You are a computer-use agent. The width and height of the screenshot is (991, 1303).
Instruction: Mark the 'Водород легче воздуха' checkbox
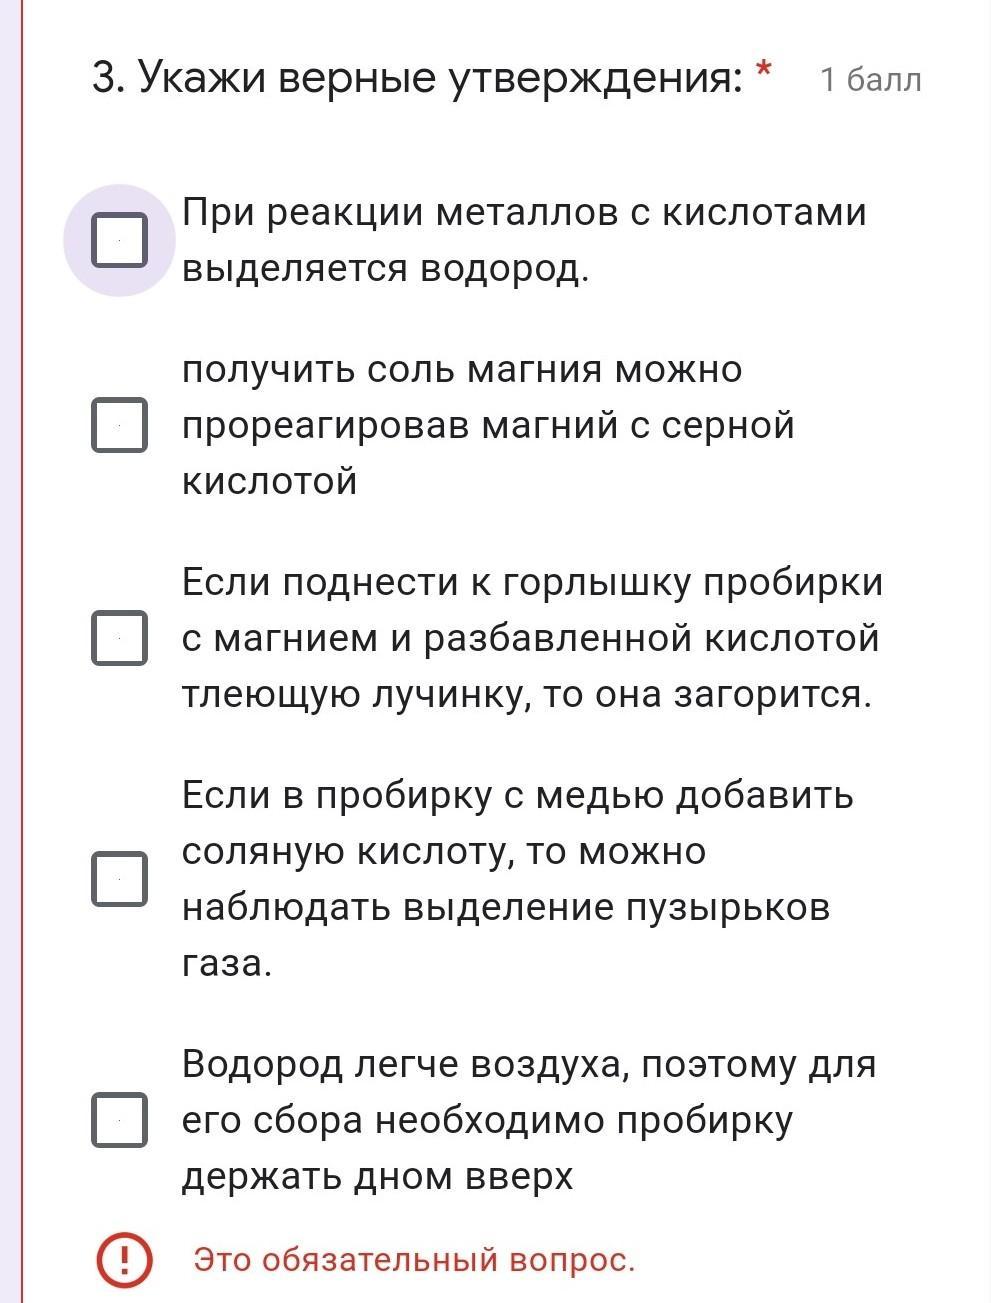coord(120,1120)
